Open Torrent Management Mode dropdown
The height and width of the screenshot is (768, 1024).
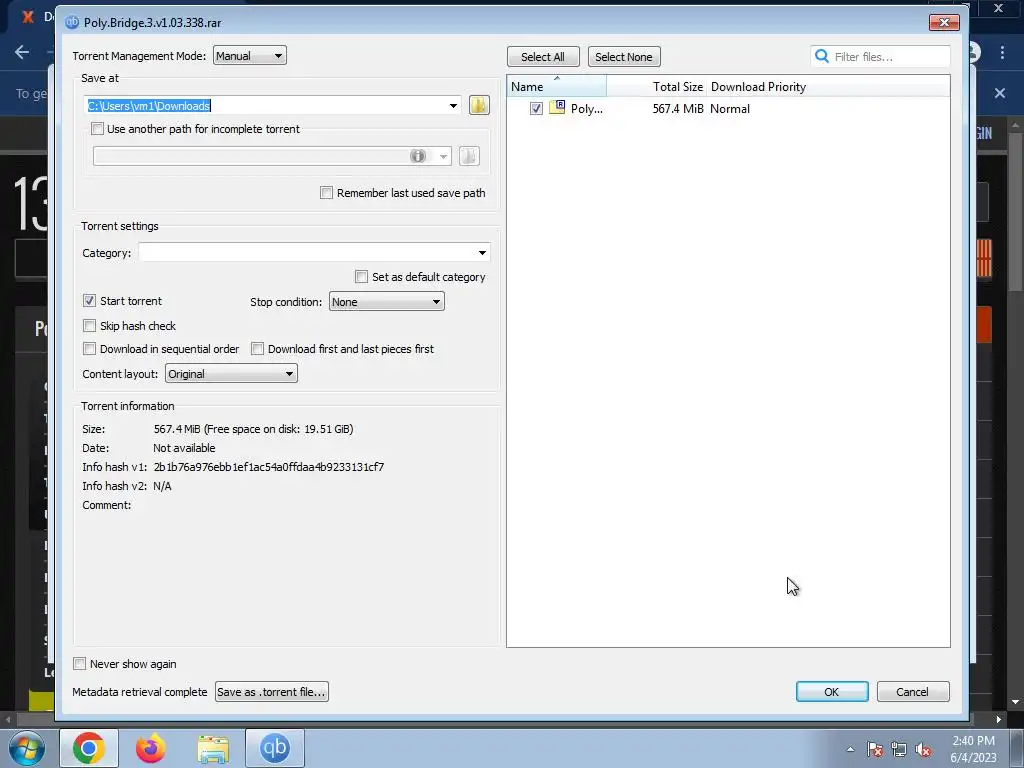coord(249,56)
